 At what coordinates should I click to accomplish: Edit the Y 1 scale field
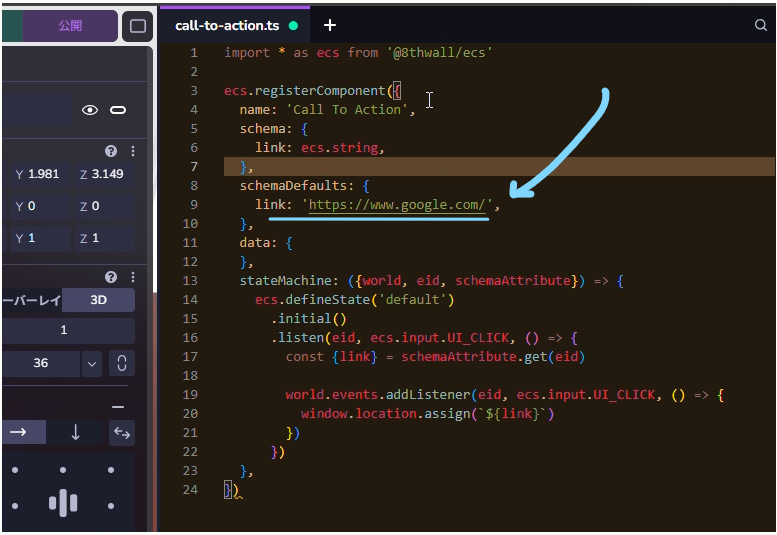40,238
